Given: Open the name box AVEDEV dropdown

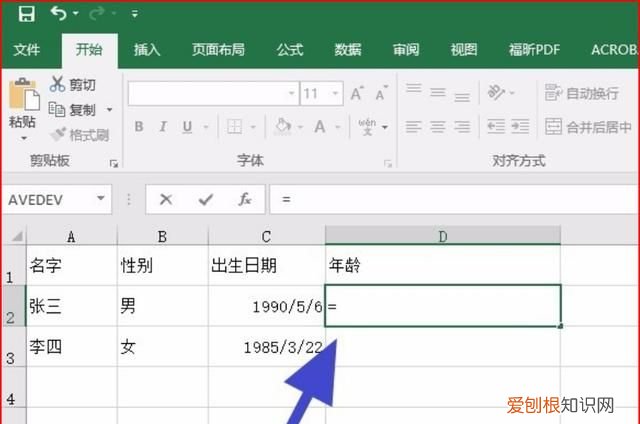Looking at the screenshot, I should (100, 199).
